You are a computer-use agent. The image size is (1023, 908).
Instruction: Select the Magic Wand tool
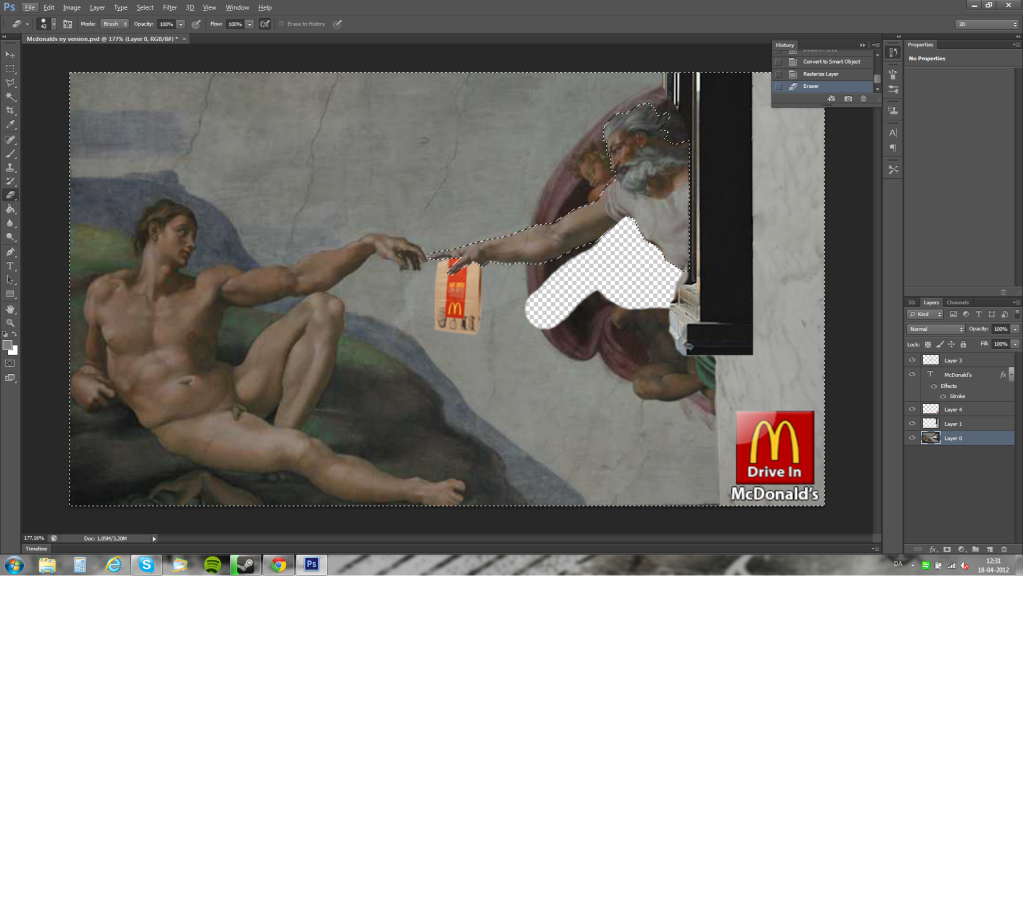pyautogui.click(x=10, y=97)
